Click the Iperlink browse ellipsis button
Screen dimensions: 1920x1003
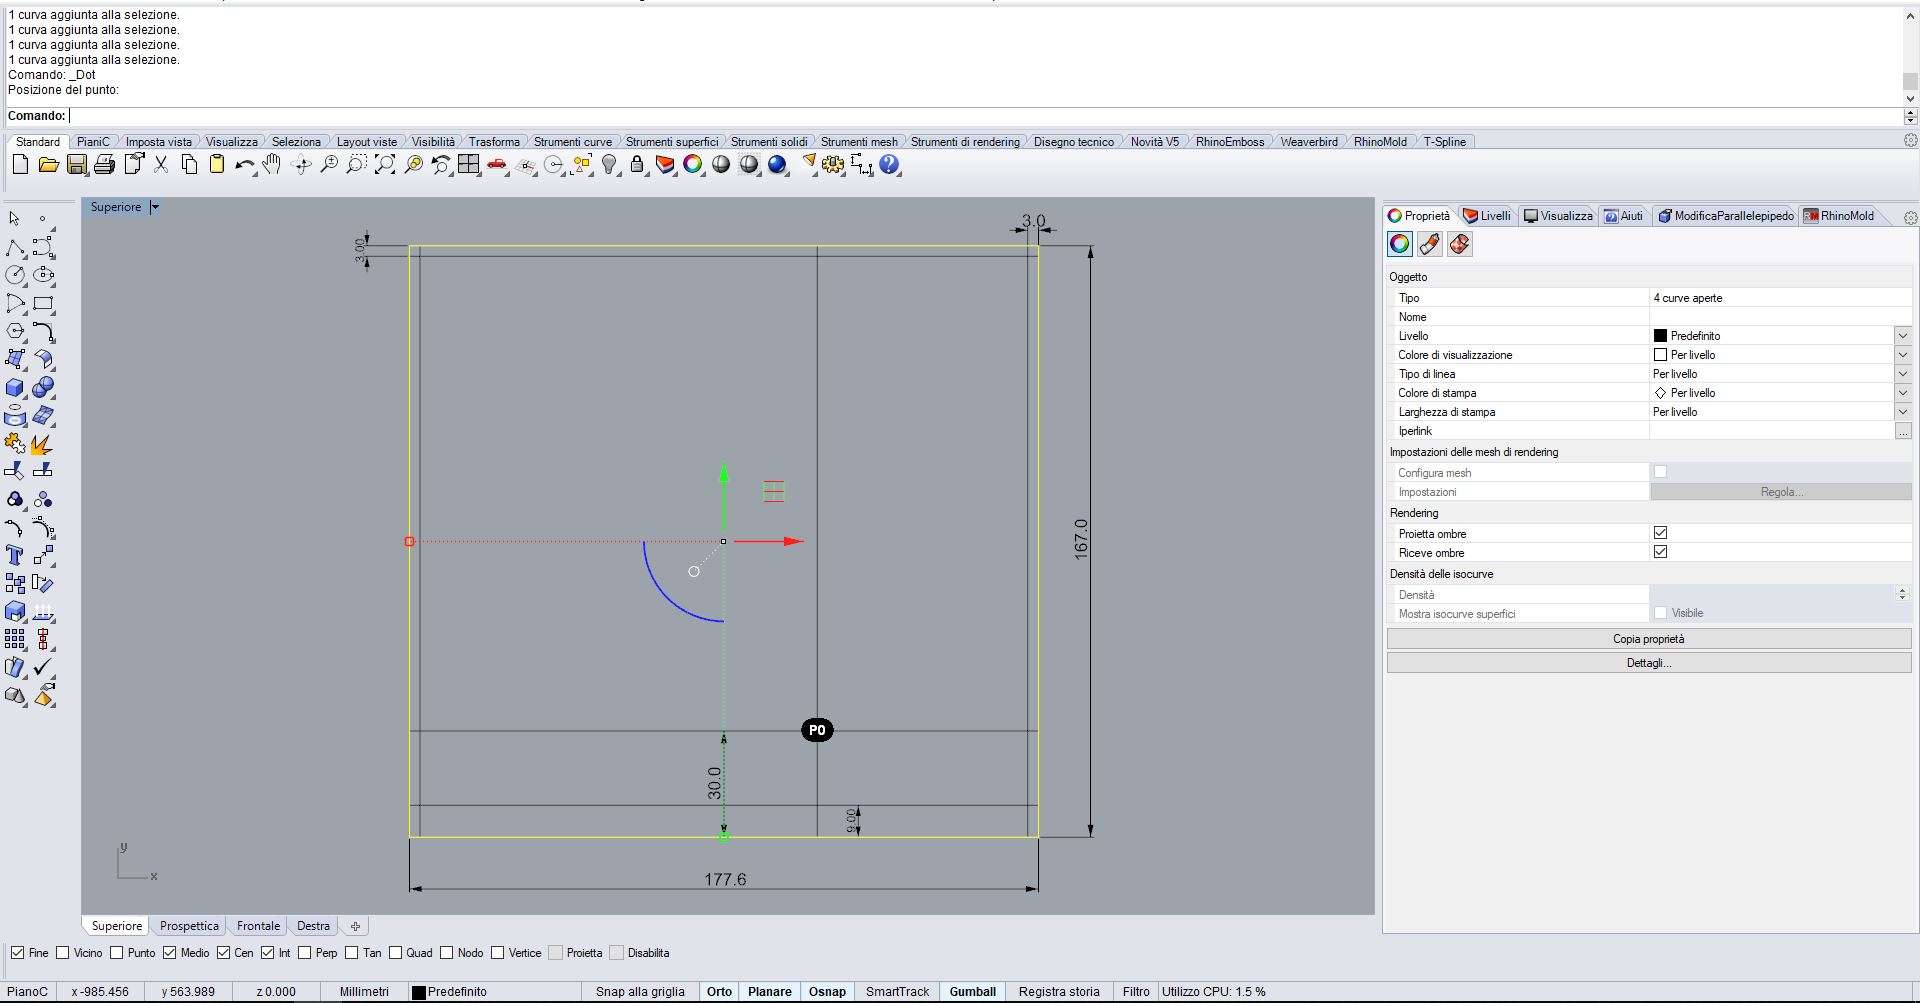[x=1903, y=431]
